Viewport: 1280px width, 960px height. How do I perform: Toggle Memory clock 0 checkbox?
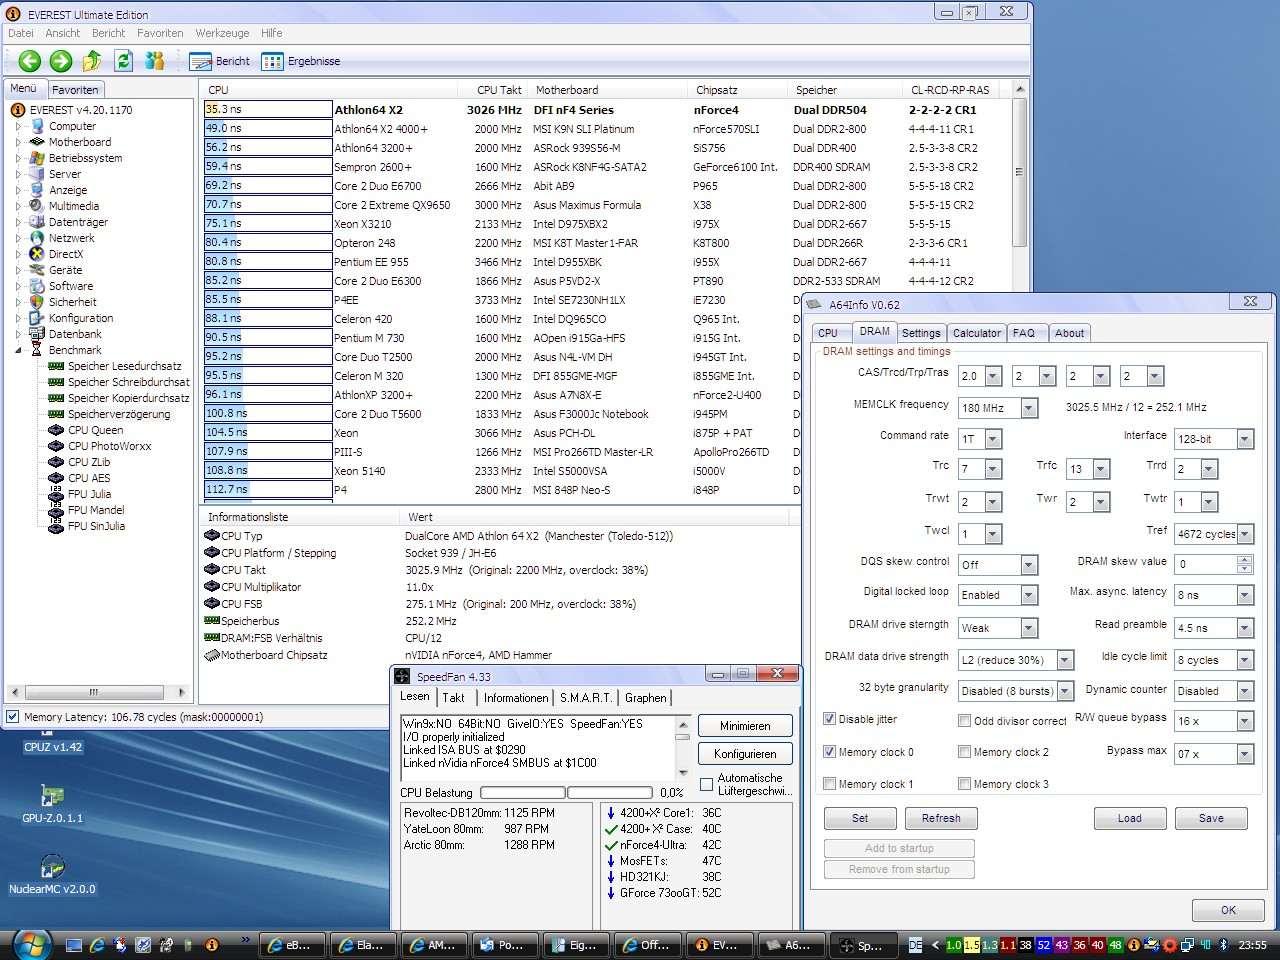tap(829, 752)
